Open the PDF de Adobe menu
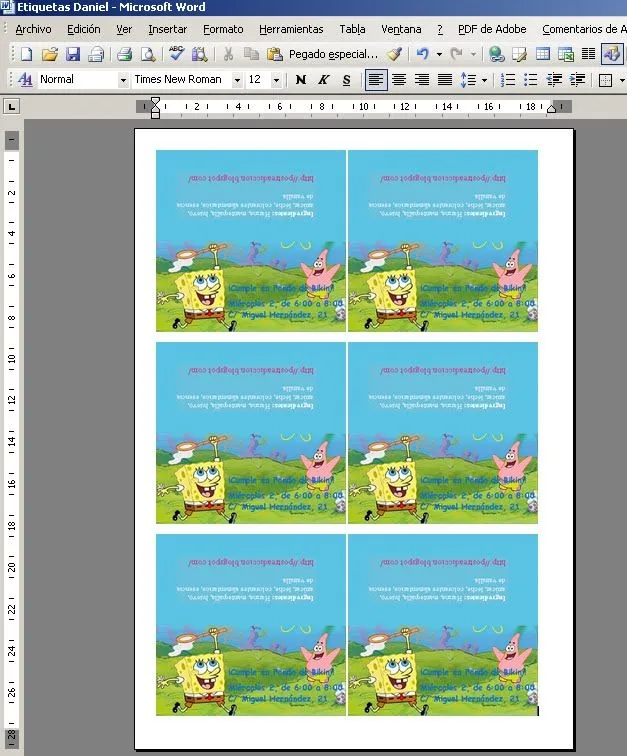 tap(492, 29)
